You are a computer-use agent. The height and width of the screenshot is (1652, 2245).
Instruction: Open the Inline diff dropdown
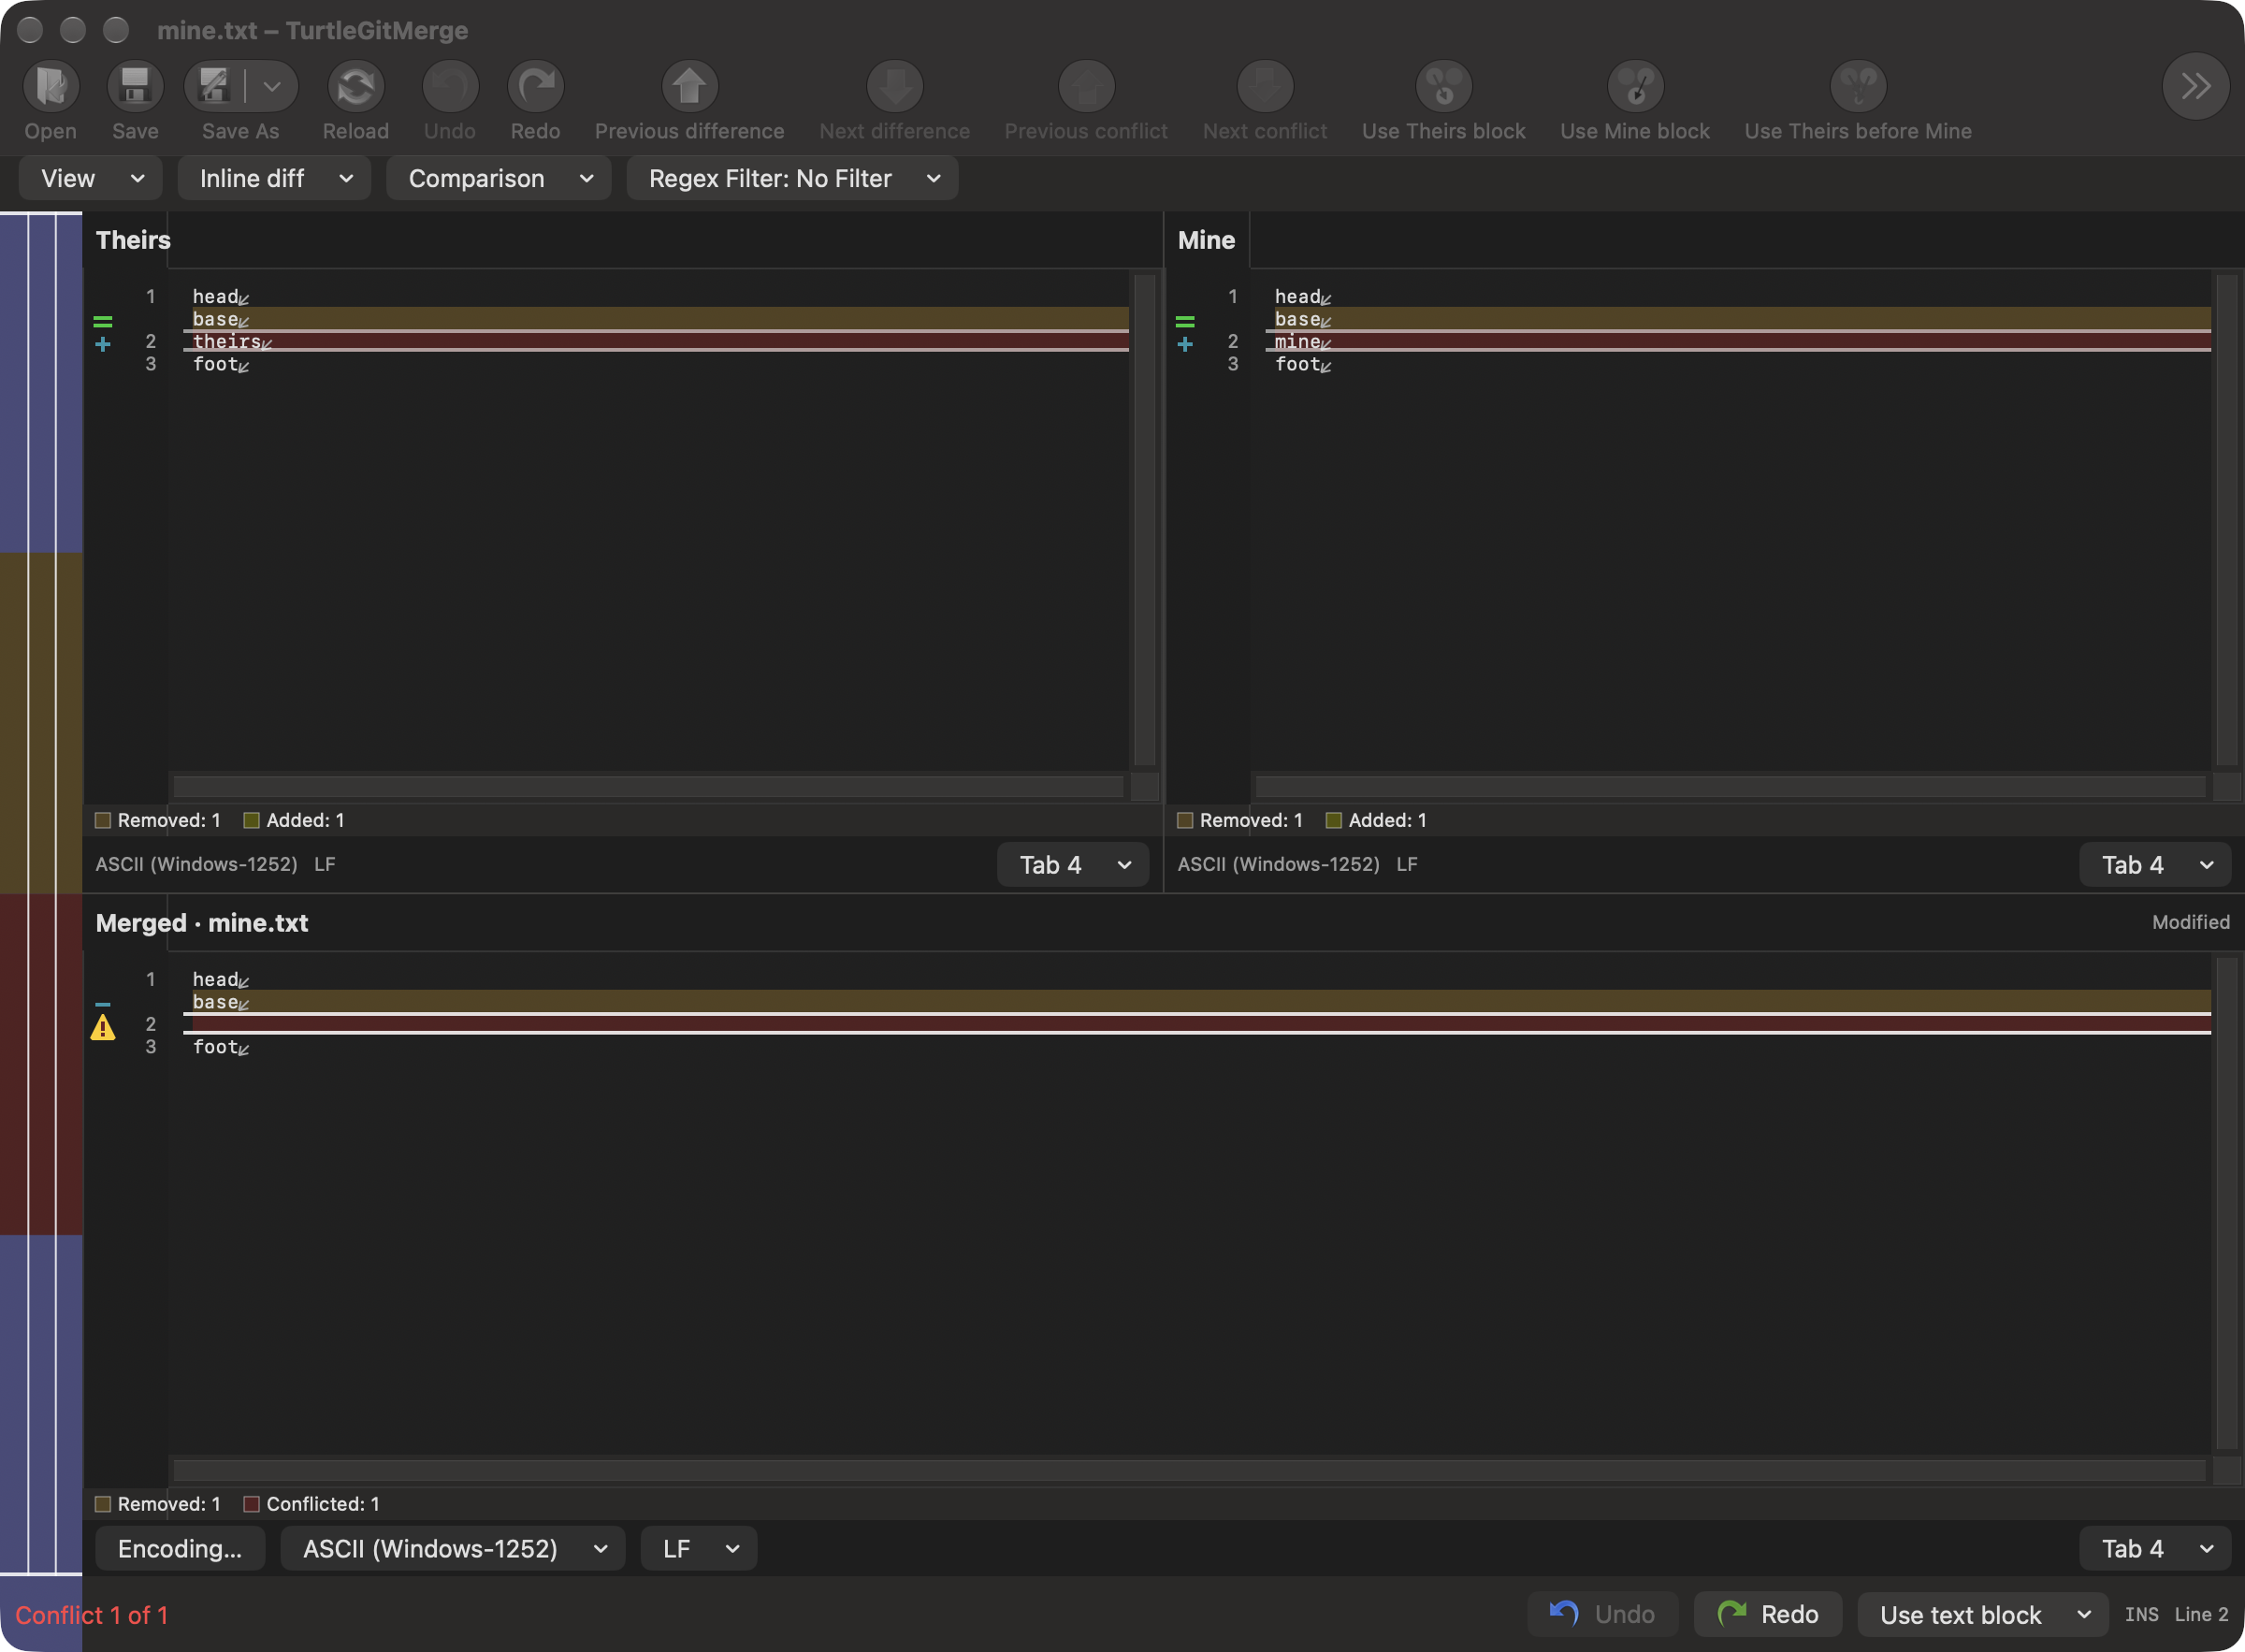pyautogui.click(x=274, y=178)
